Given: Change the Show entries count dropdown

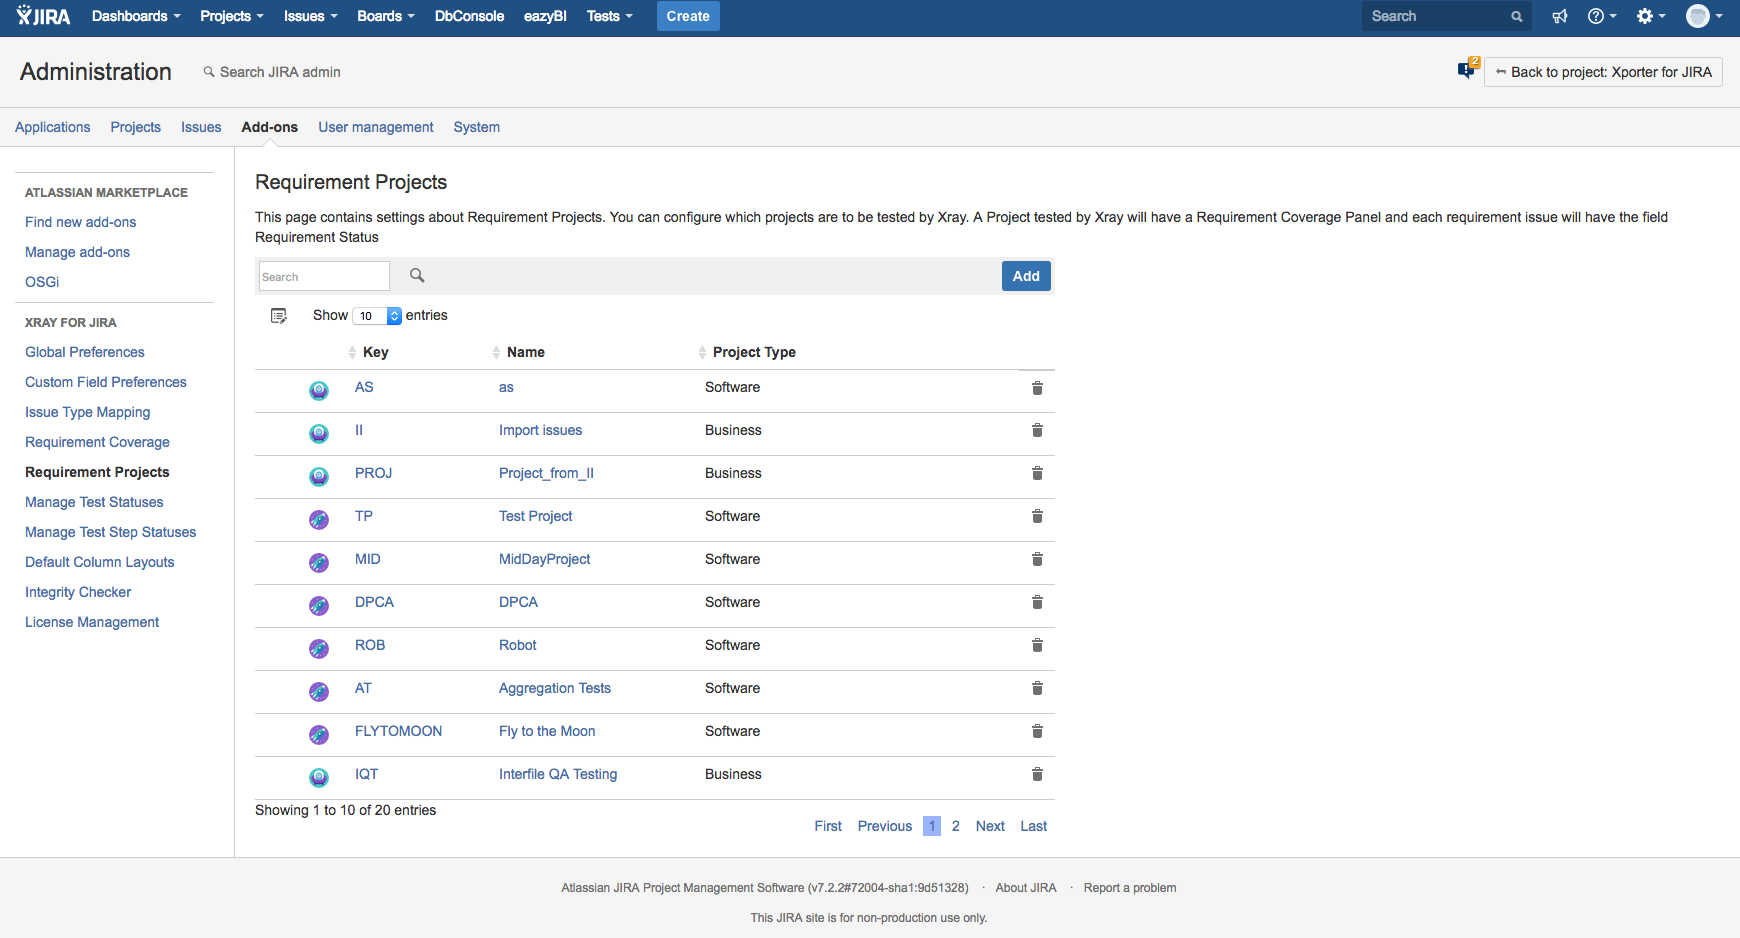Looking at the screenshot, I should point(377,316).
